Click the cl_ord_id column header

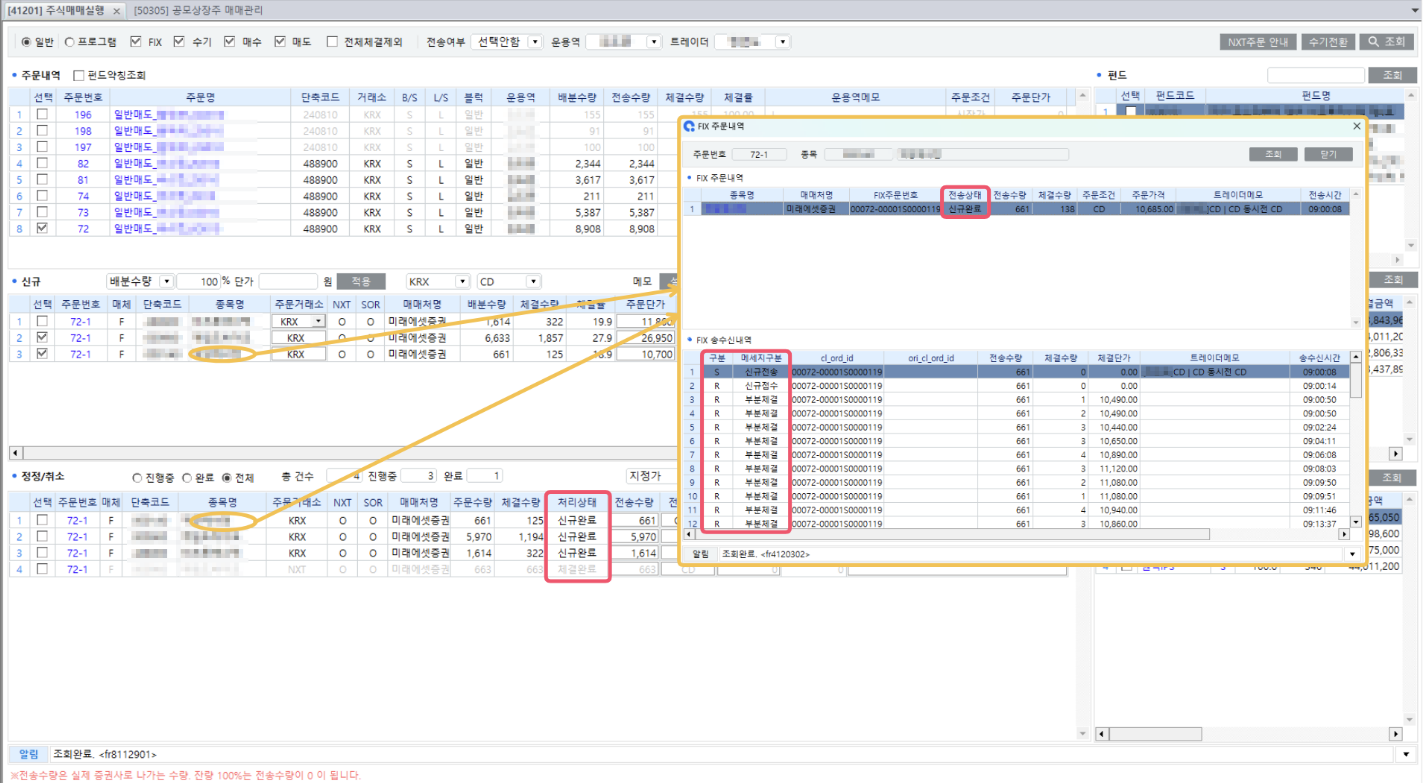coord(836,357)
